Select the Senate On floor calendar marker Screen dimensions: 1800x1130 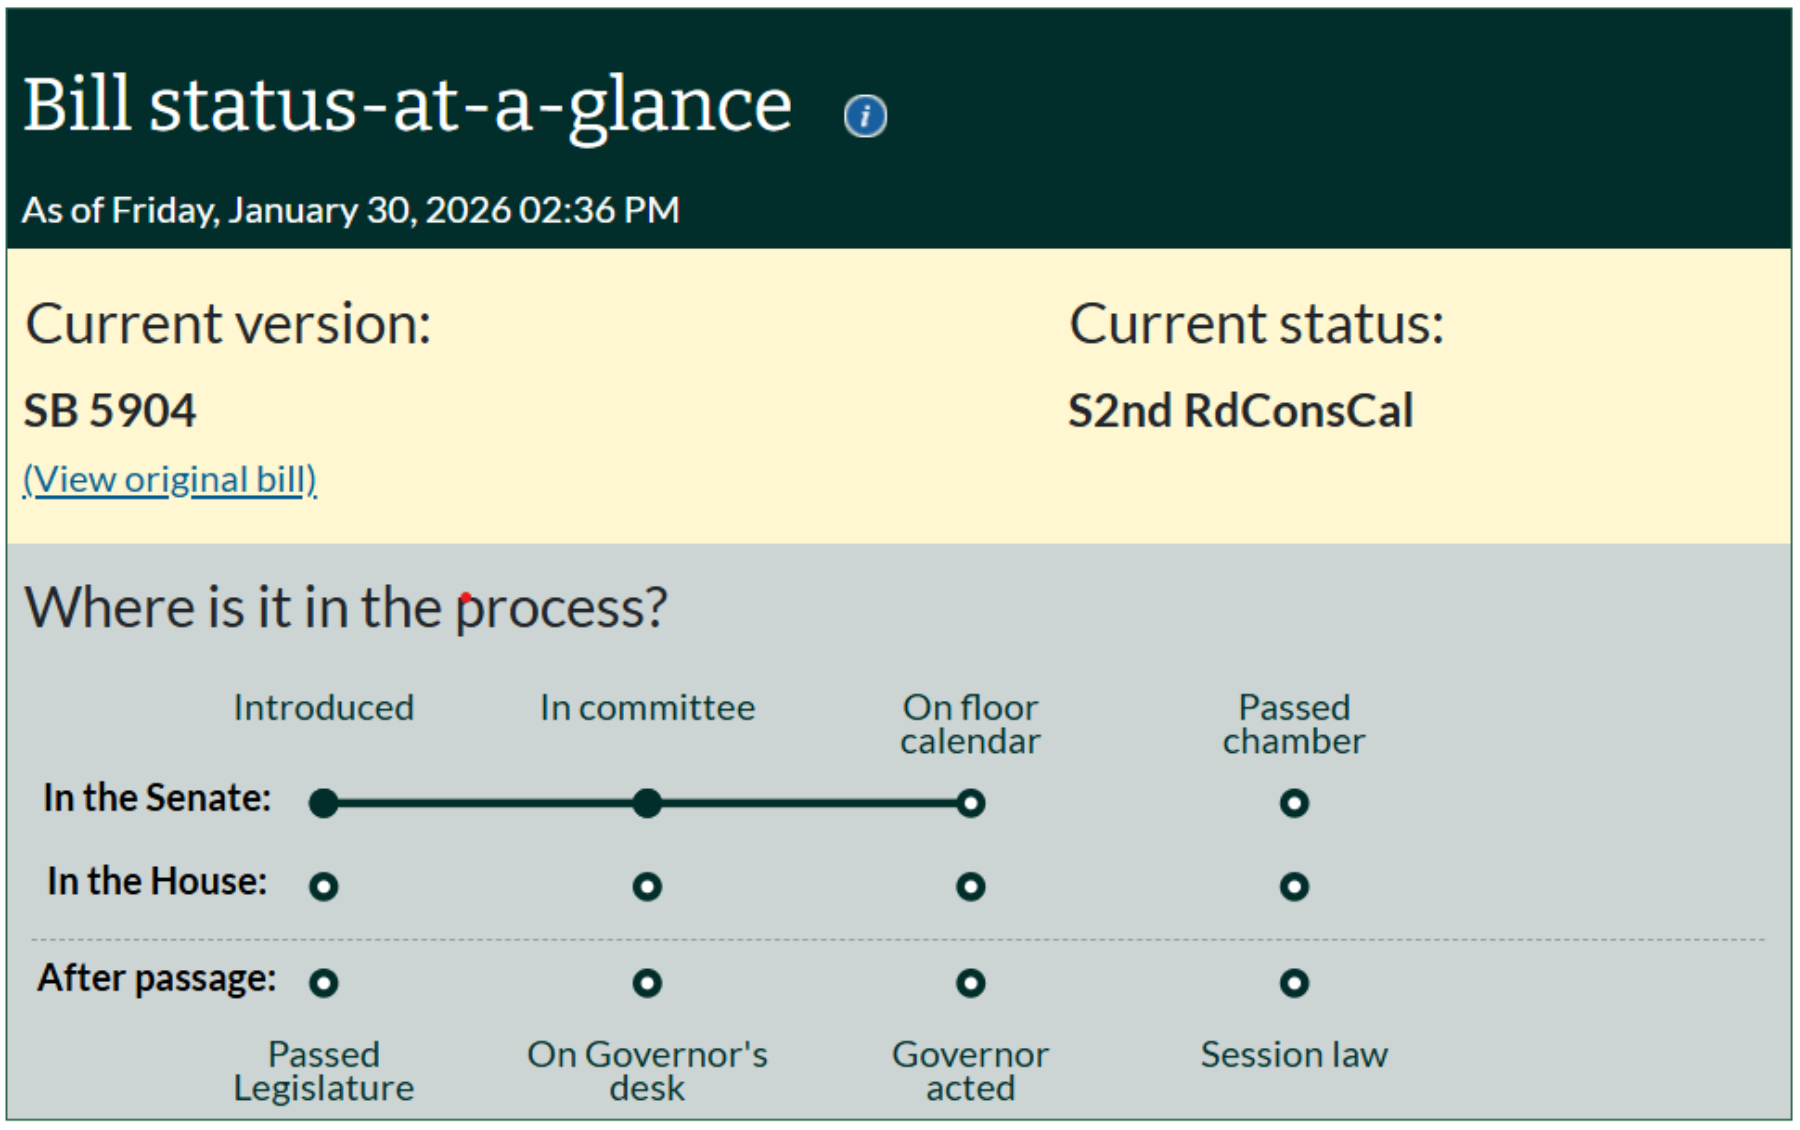pos(970,803)
